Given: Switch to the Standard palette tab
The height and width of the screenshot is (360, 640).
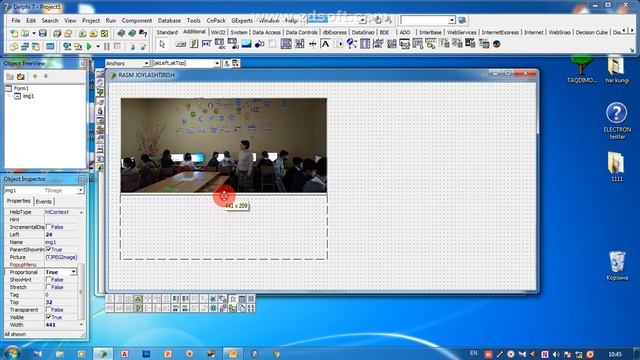Looking at the screenshot, I should [x=167, y=32].
